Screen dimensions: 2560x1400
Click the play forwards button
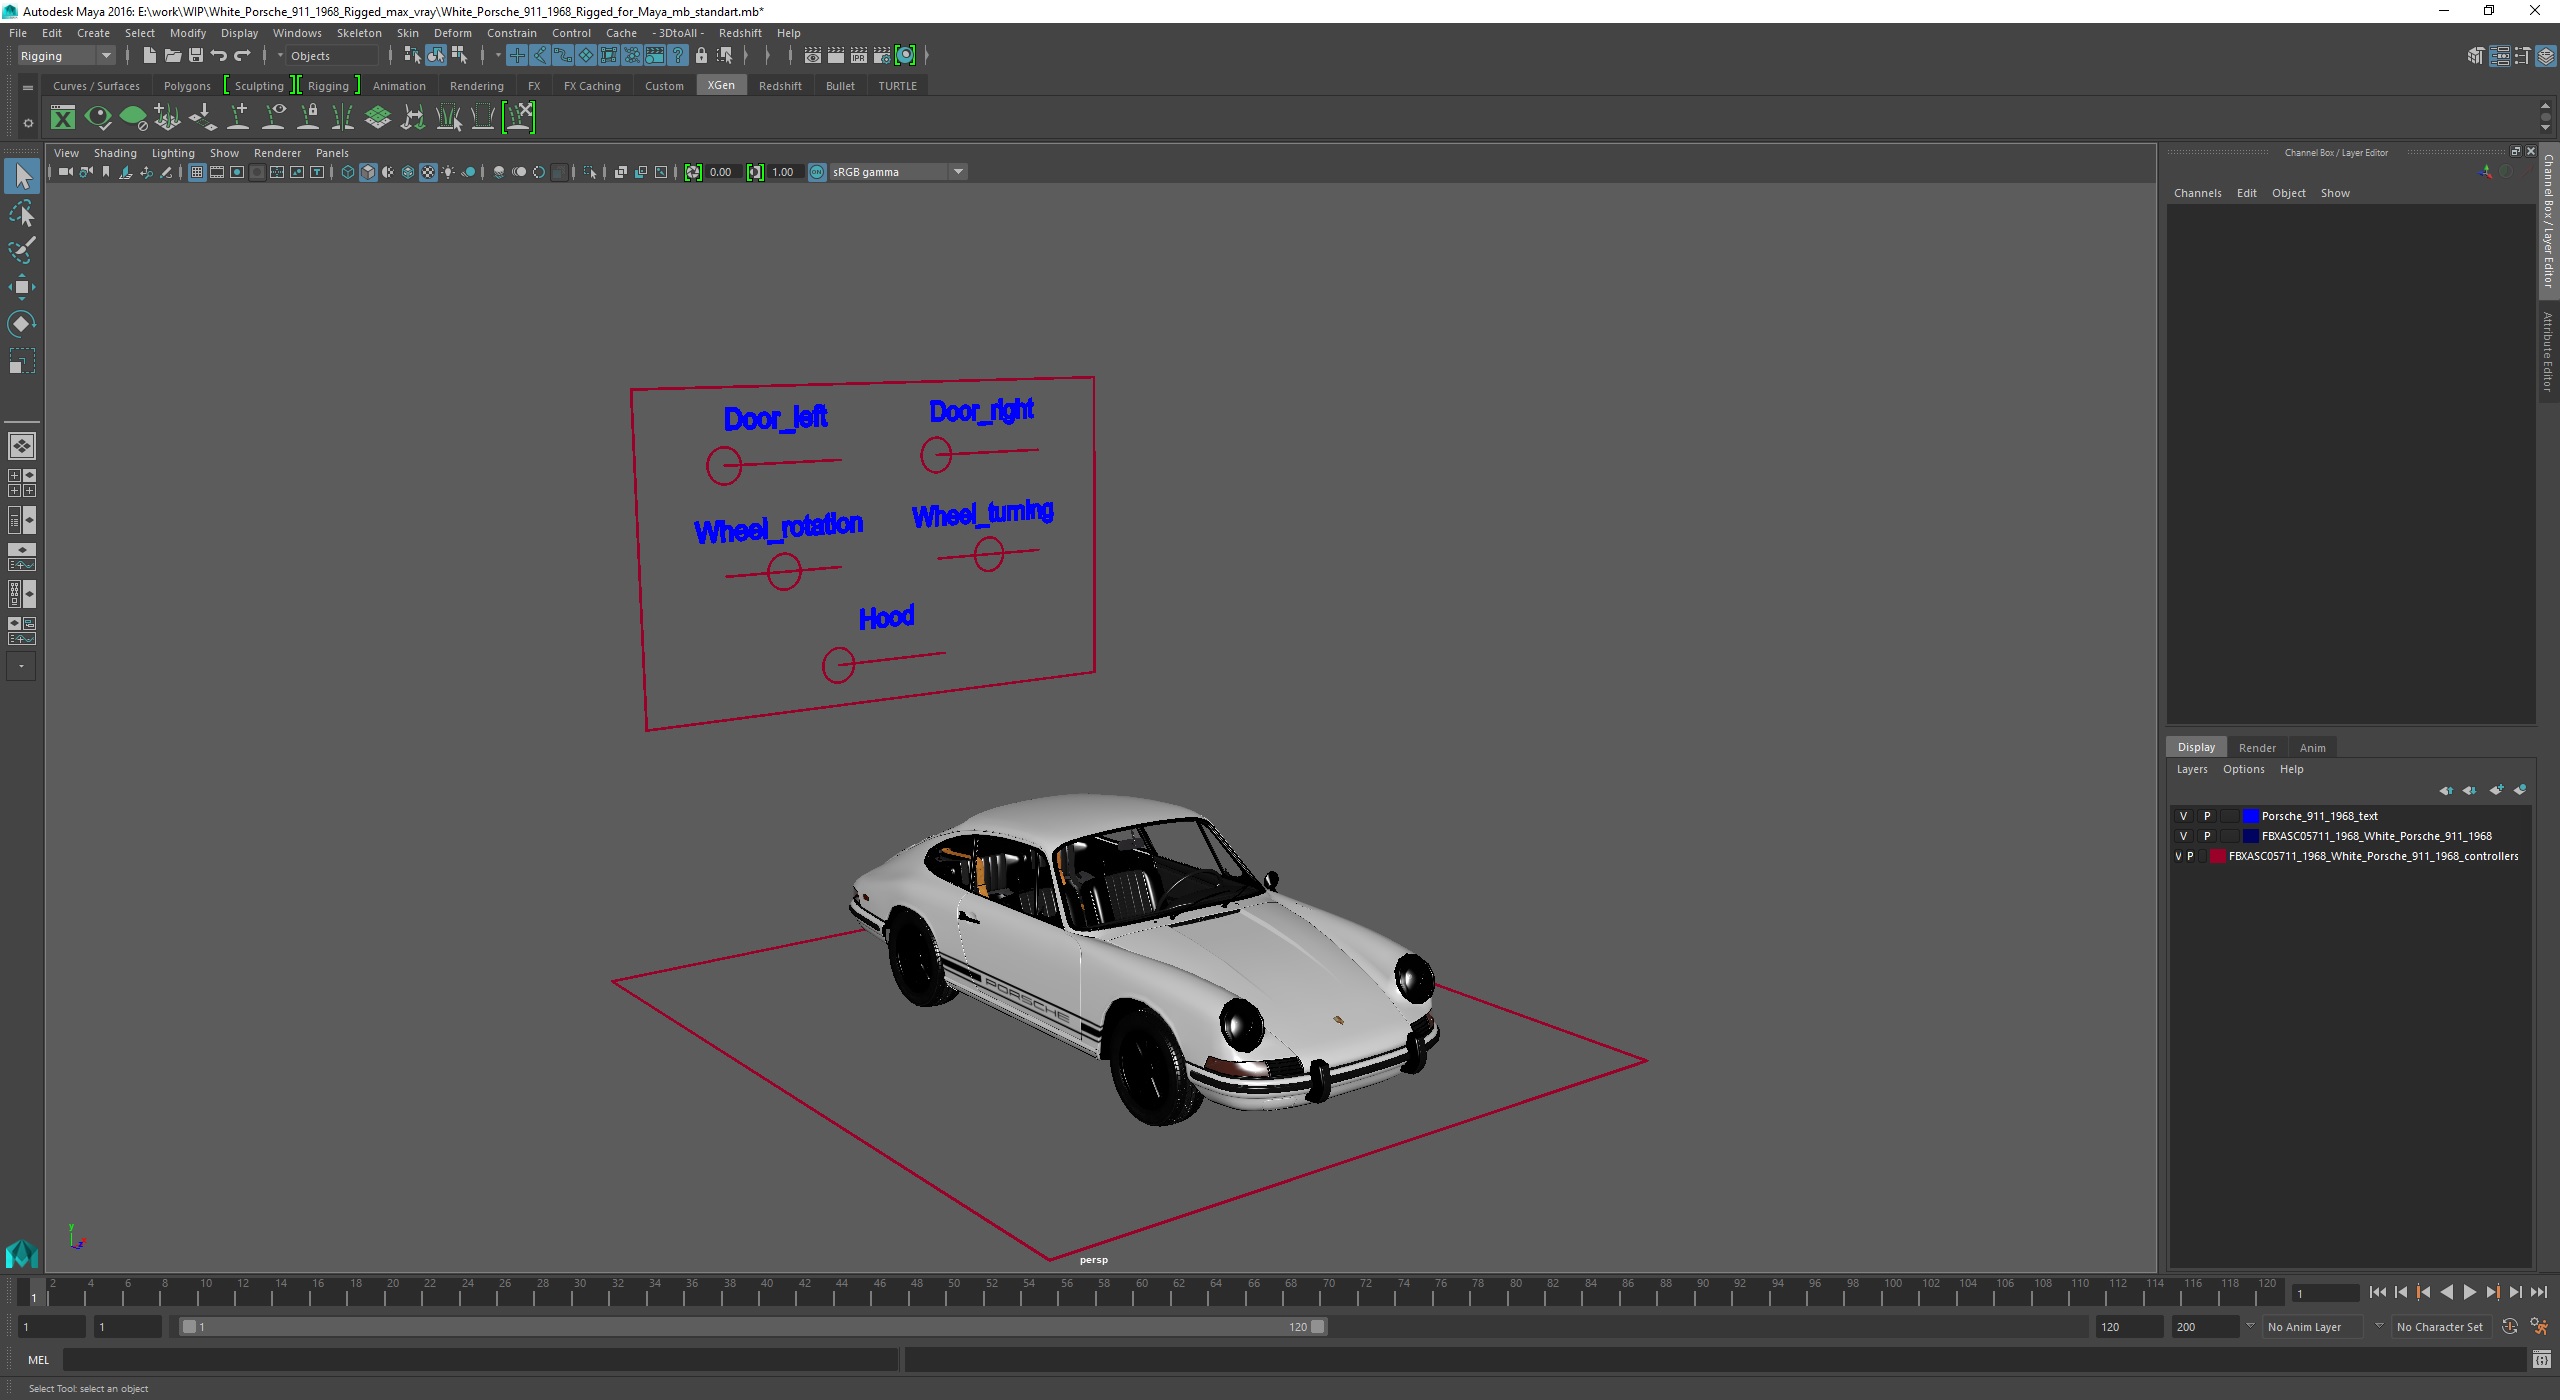pos(2469,1293)
